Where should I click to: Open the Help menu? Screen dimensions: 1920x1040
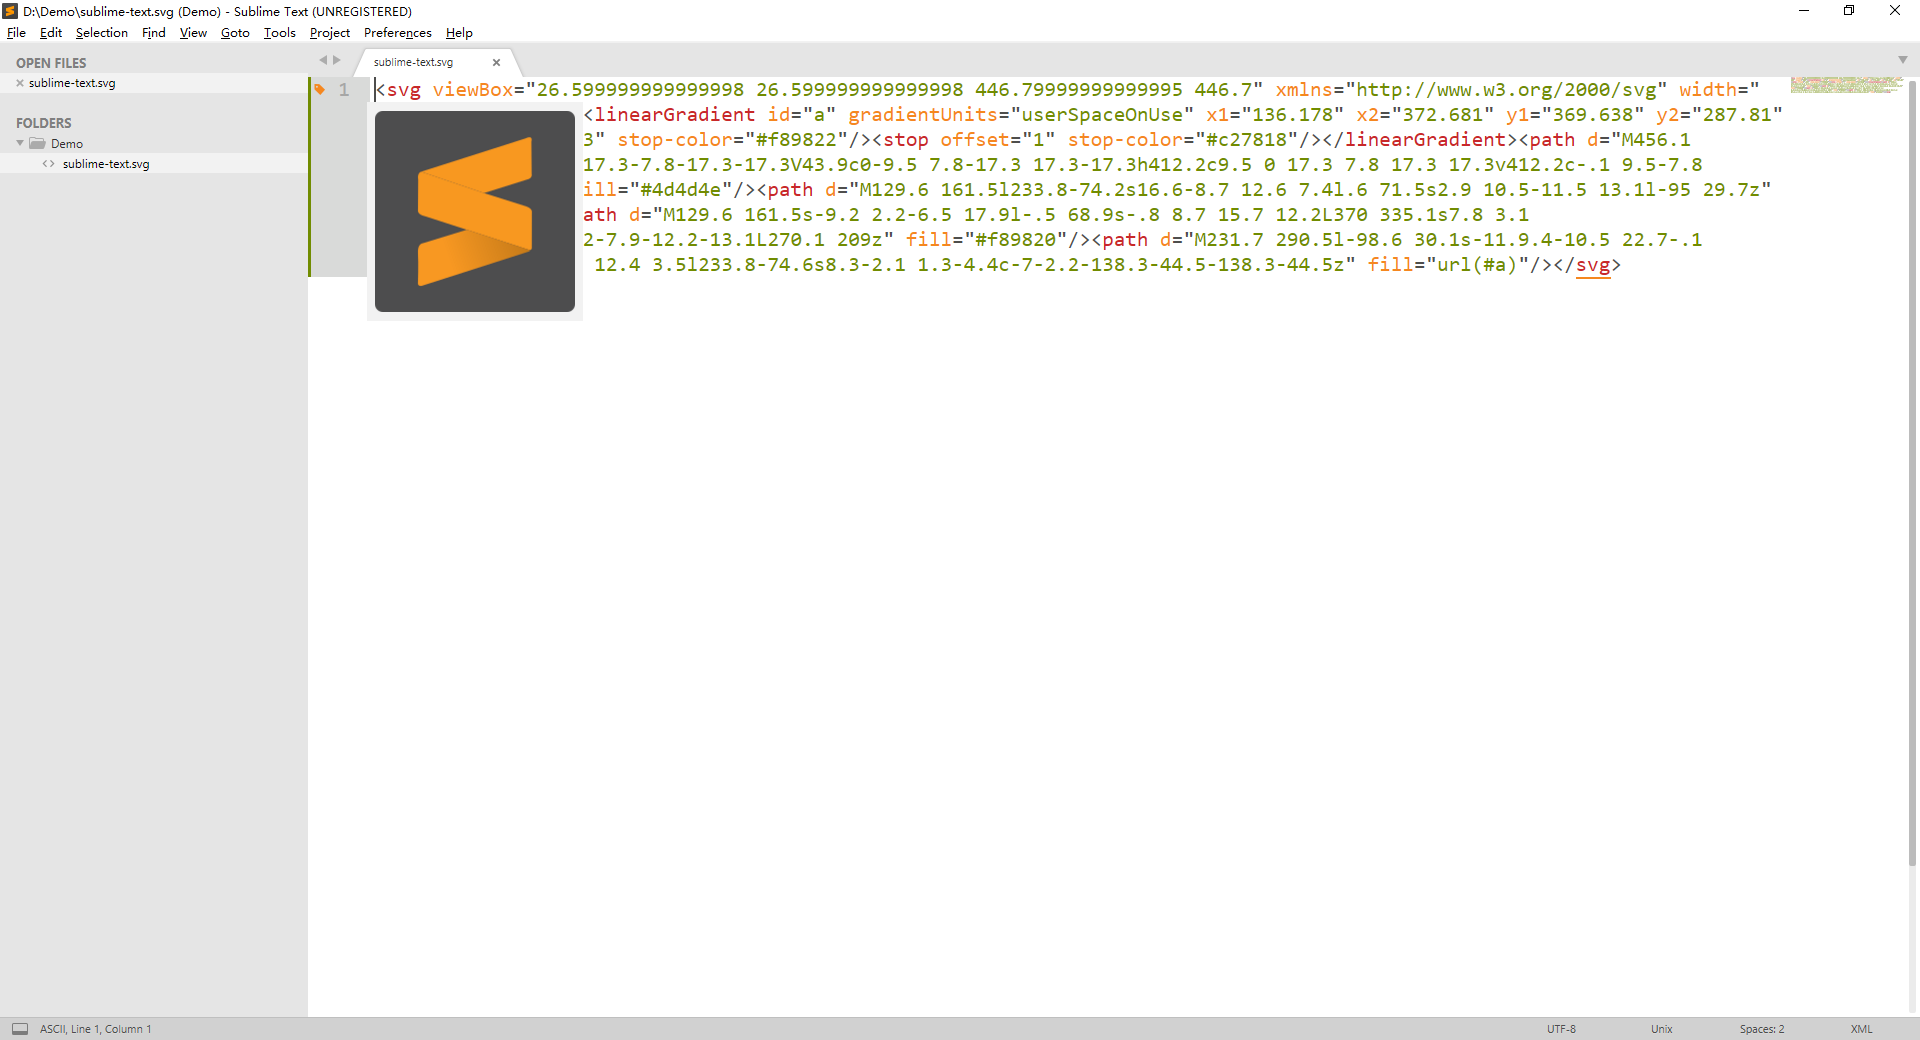(459, 33)
